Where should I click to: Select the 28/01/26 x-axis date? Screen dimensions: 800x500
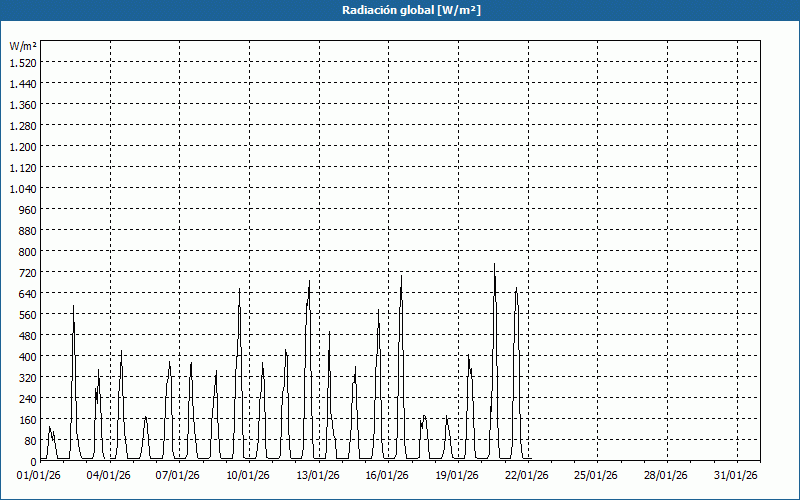pos(667,475)
